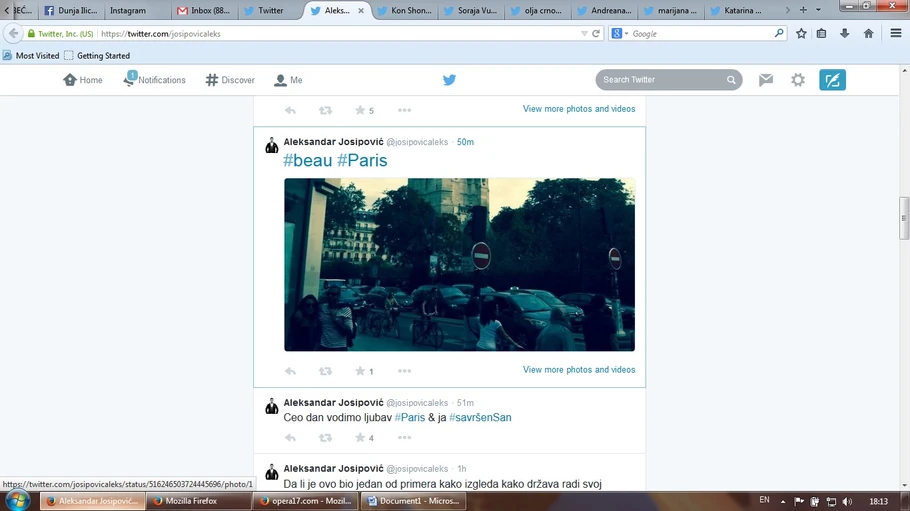This screenshot has width=910, height=511.
Task: Favorite the #beau #Paris tweet star
Action: [360, 371]
